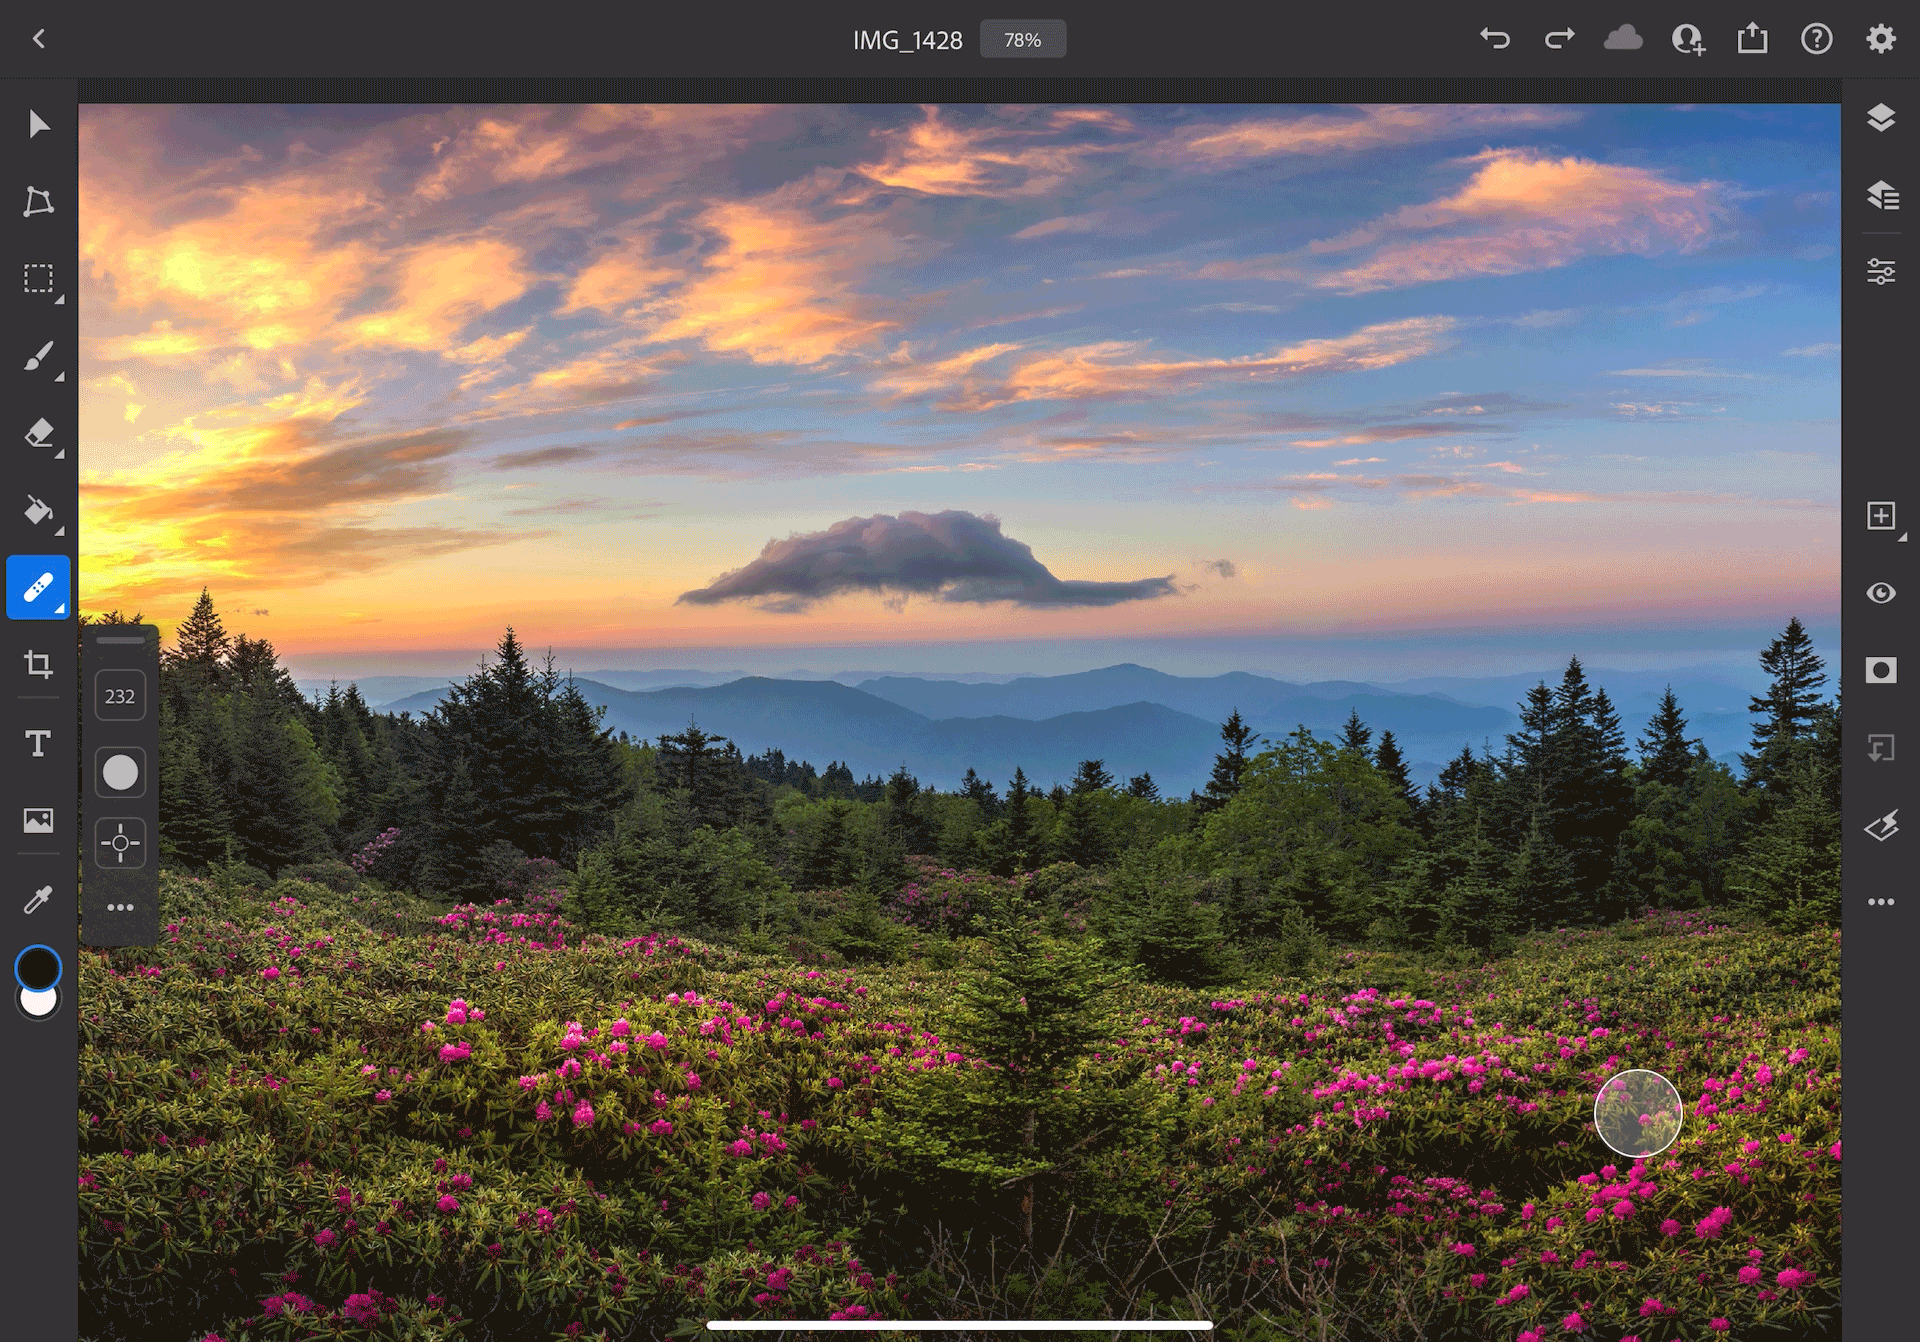Go back to the home screen
The height and width of the screenshot is (1342, 1920).
(39, 39)
